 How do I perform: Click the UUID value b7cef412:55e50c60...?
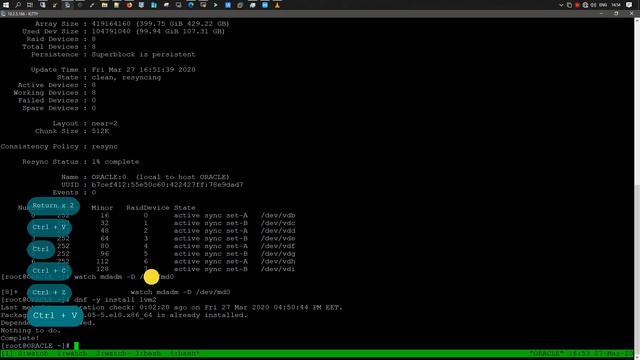pos(167,185)
